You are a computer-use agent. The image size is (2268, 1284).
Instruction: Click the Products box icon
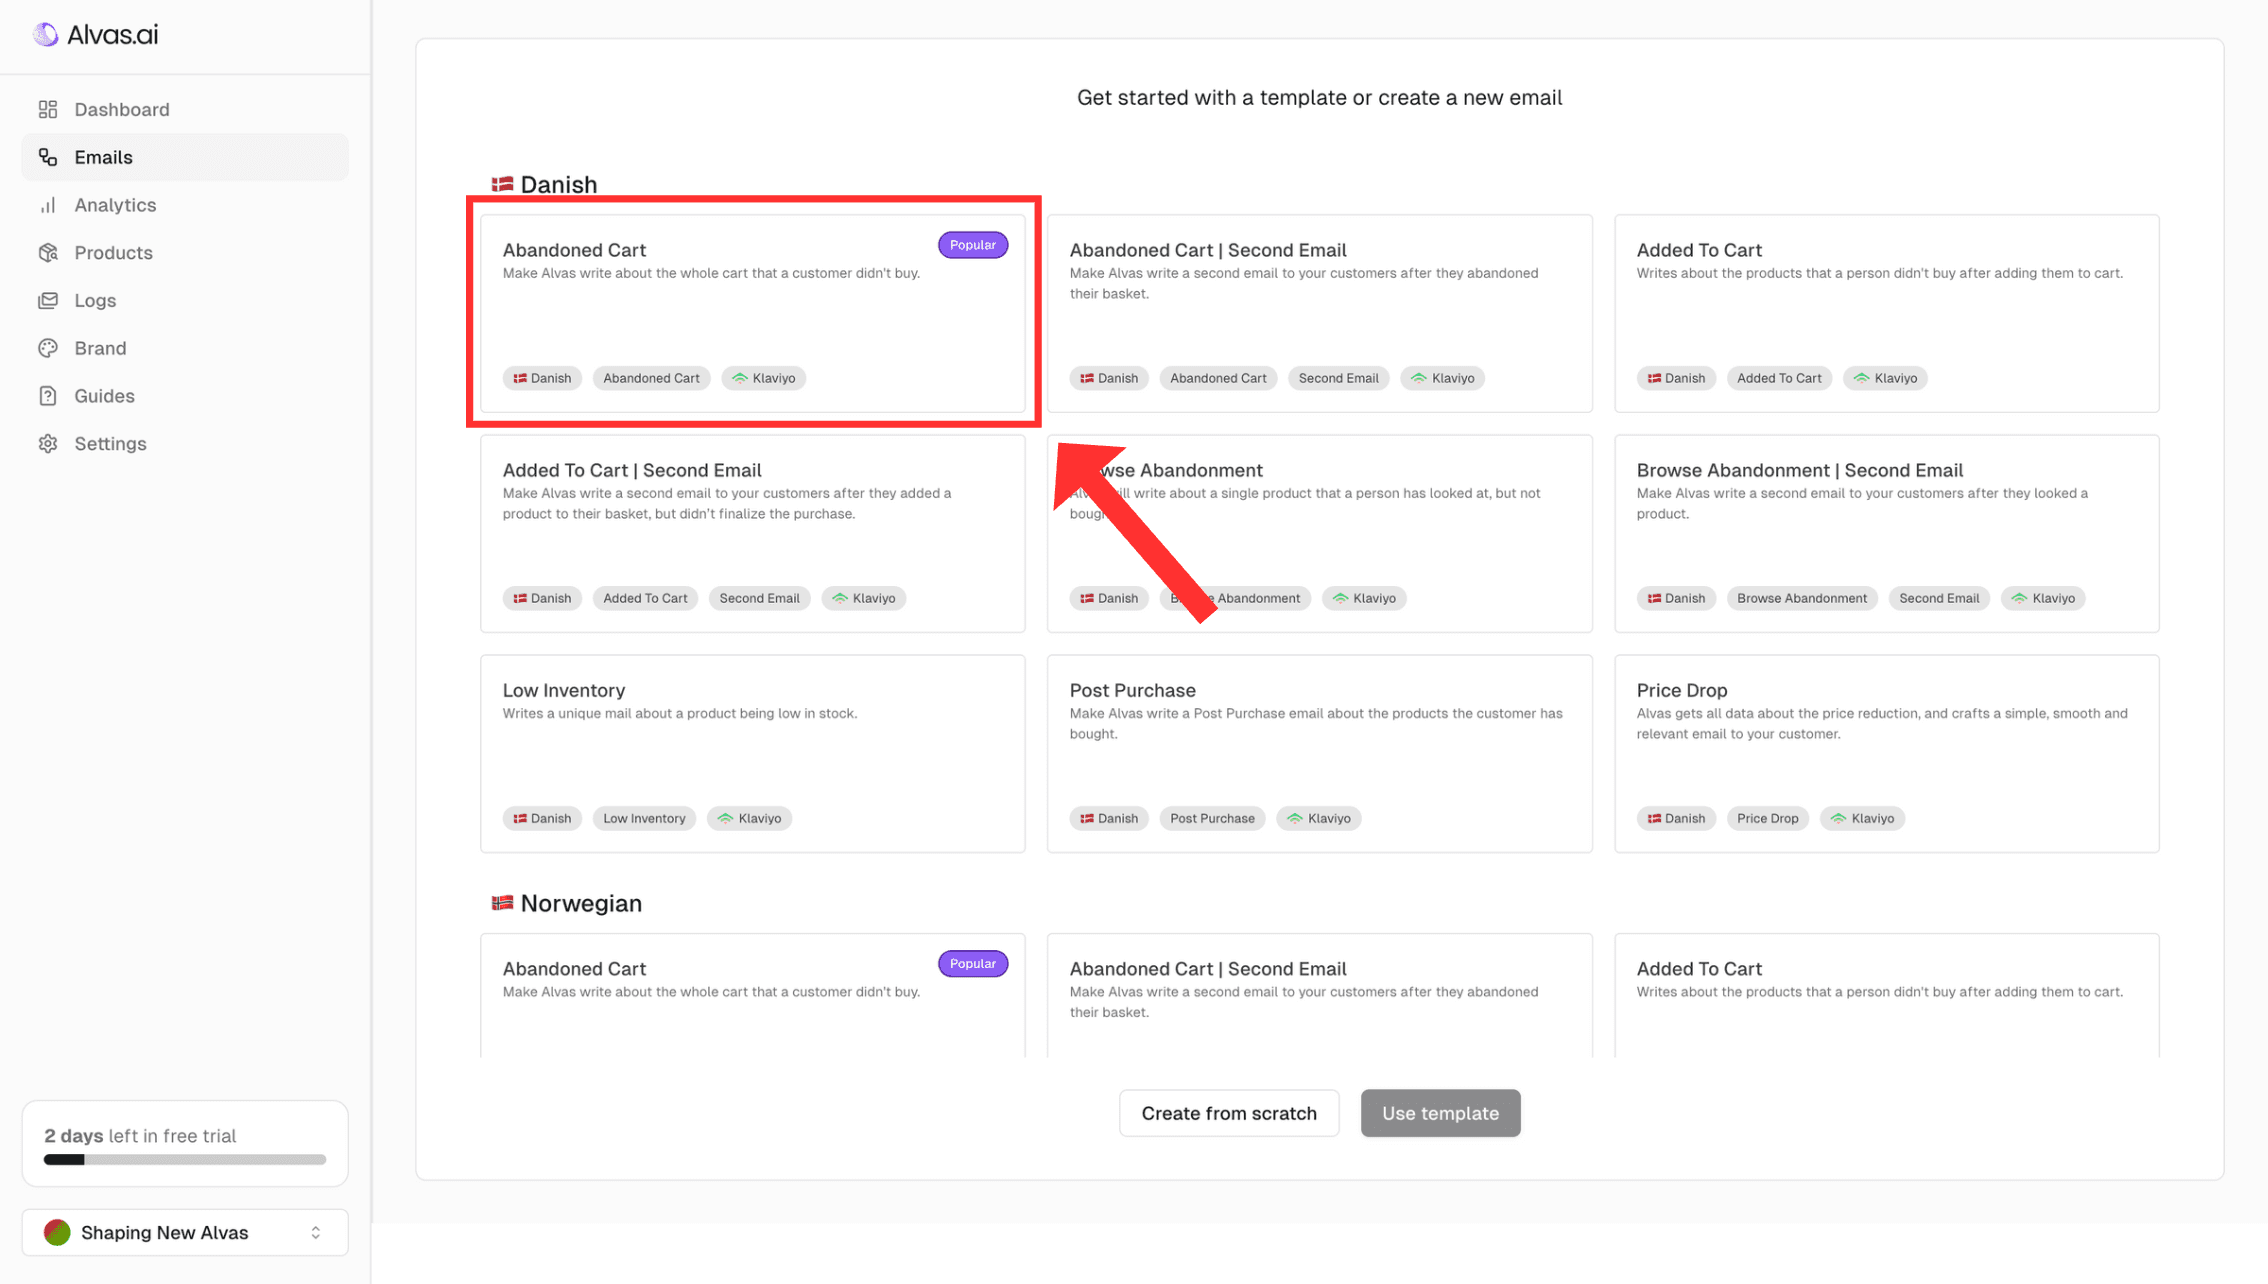click(x=48, y=253)
